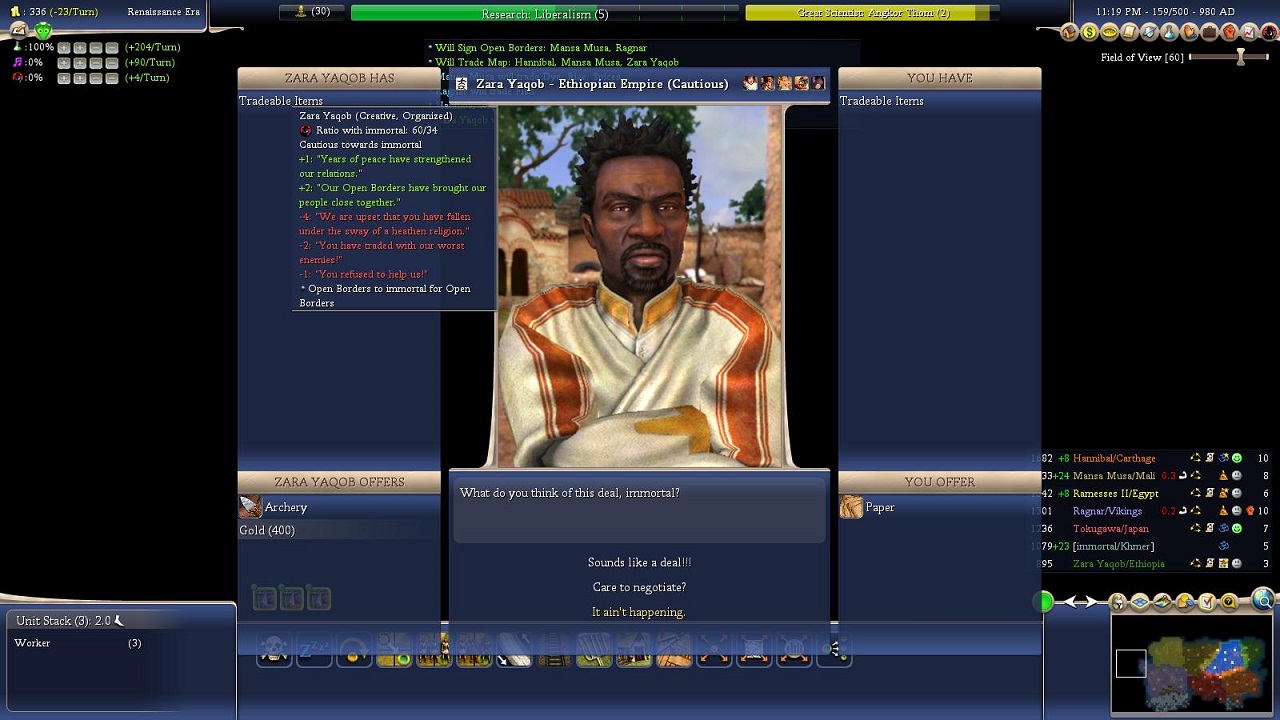Click Hannibal's green smiley attitude icon
1280x720 pixels.
[1237, 458]
